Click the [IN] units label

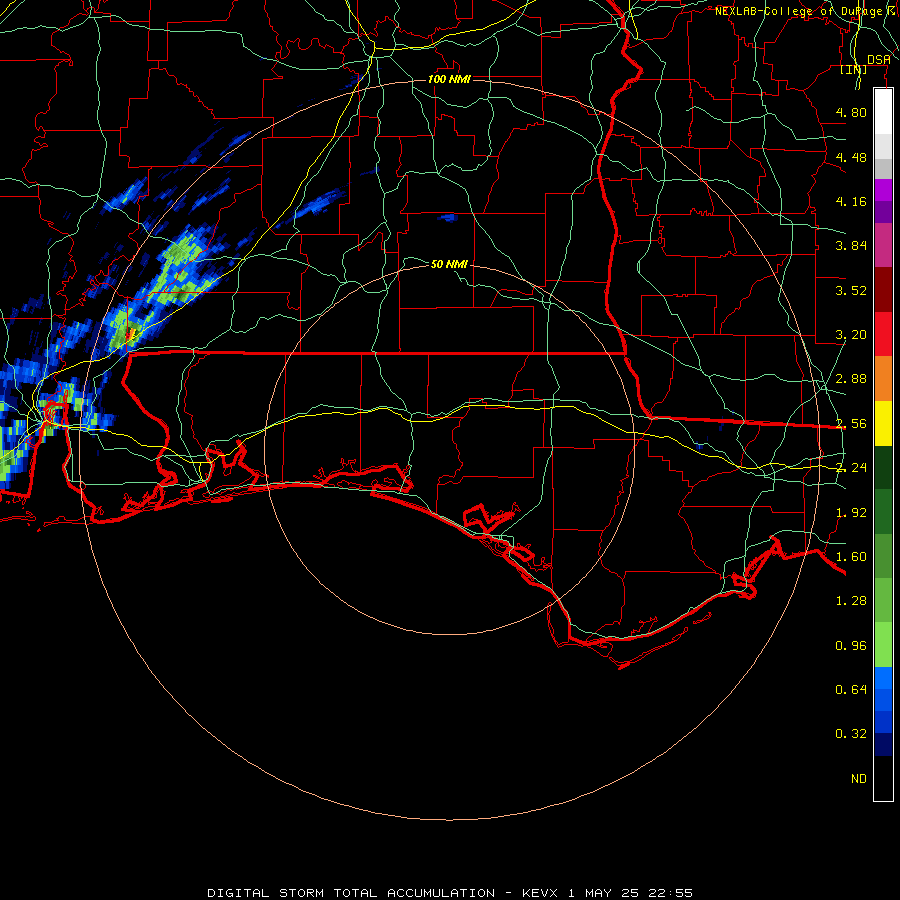point(854,69)
